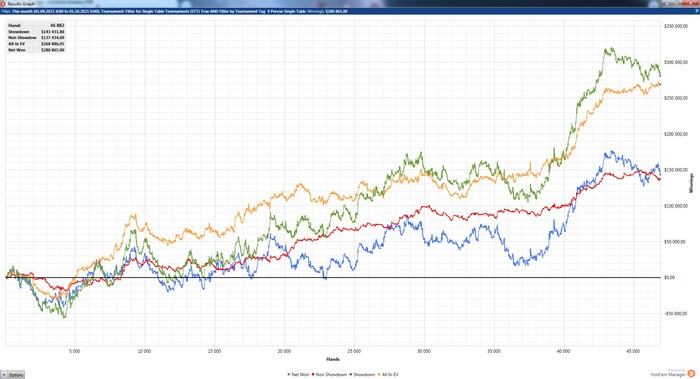The width and height of the screenshot is (700, 379).
Task: Toggle the Non Showdown legend entry
Action: 329,375
